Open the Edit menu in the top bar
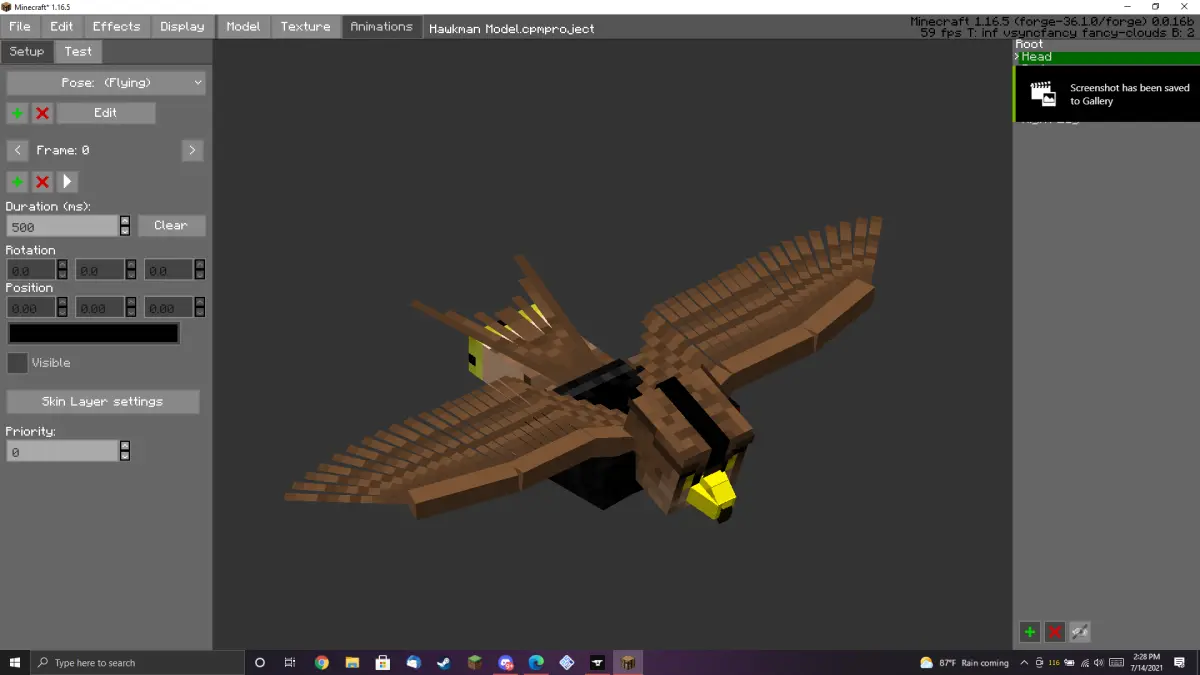This screenshot has height=675, width=1200. 62,27
